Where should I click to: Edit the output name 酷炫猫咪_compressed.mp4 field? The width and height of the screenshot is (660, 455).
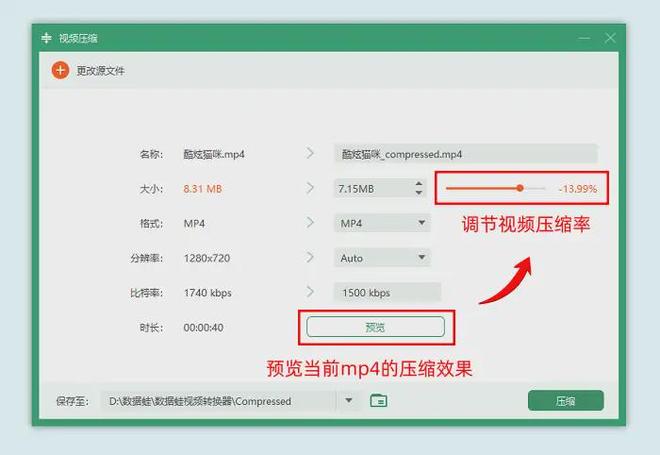click(466, 154)
